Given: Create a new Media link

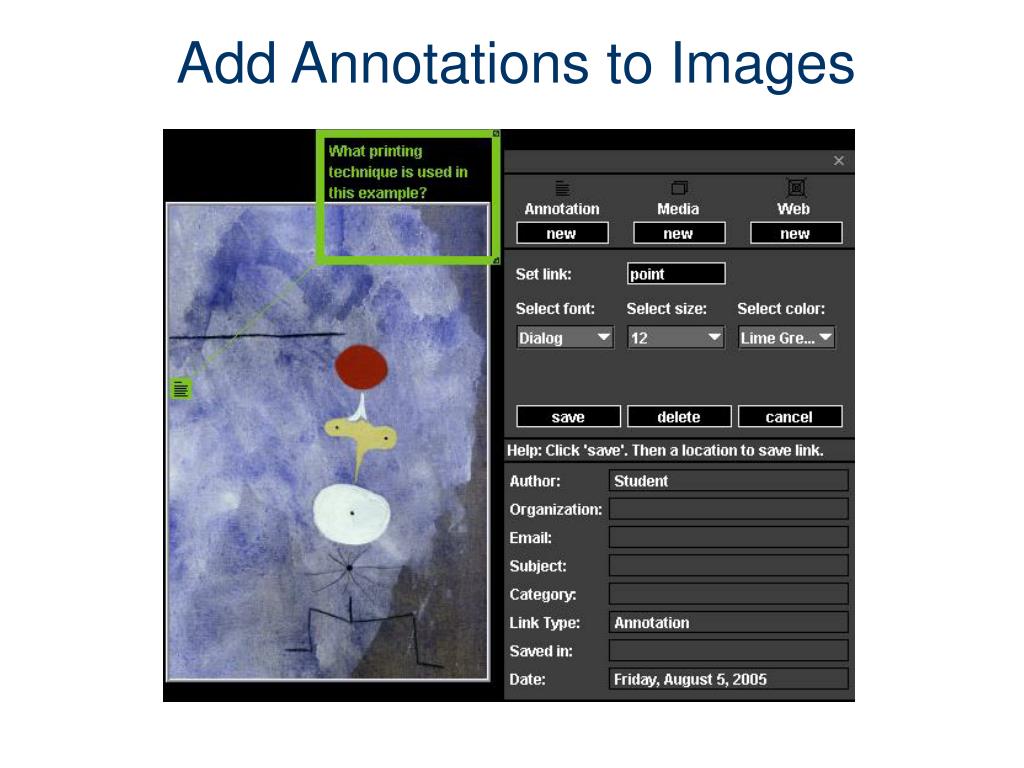Looking at the screenshot, I should [x=679, y=233].
